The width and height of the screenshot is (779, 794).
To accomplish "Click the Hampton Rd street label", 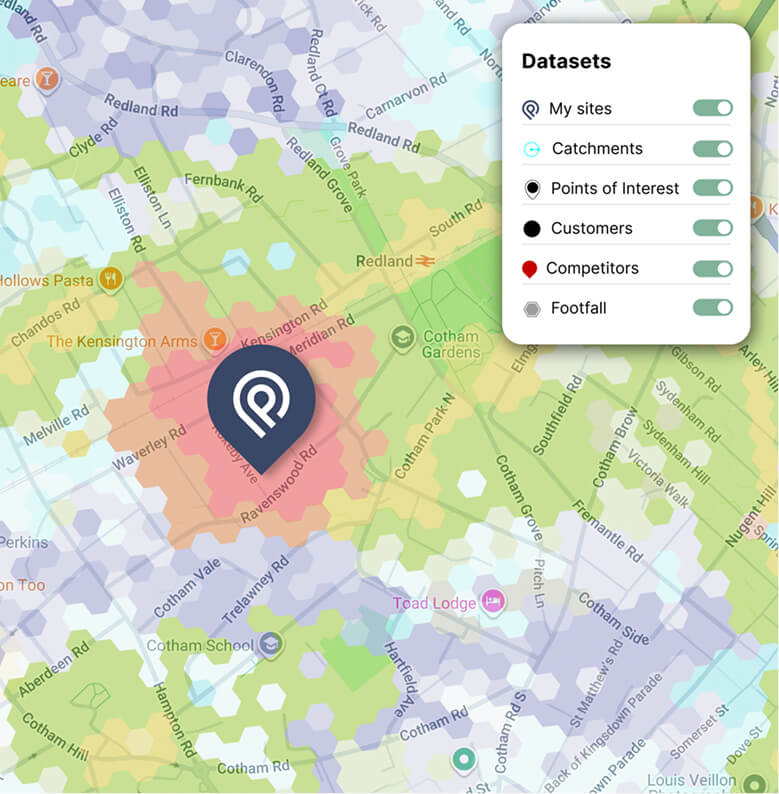I will click(x=174, y=720).
